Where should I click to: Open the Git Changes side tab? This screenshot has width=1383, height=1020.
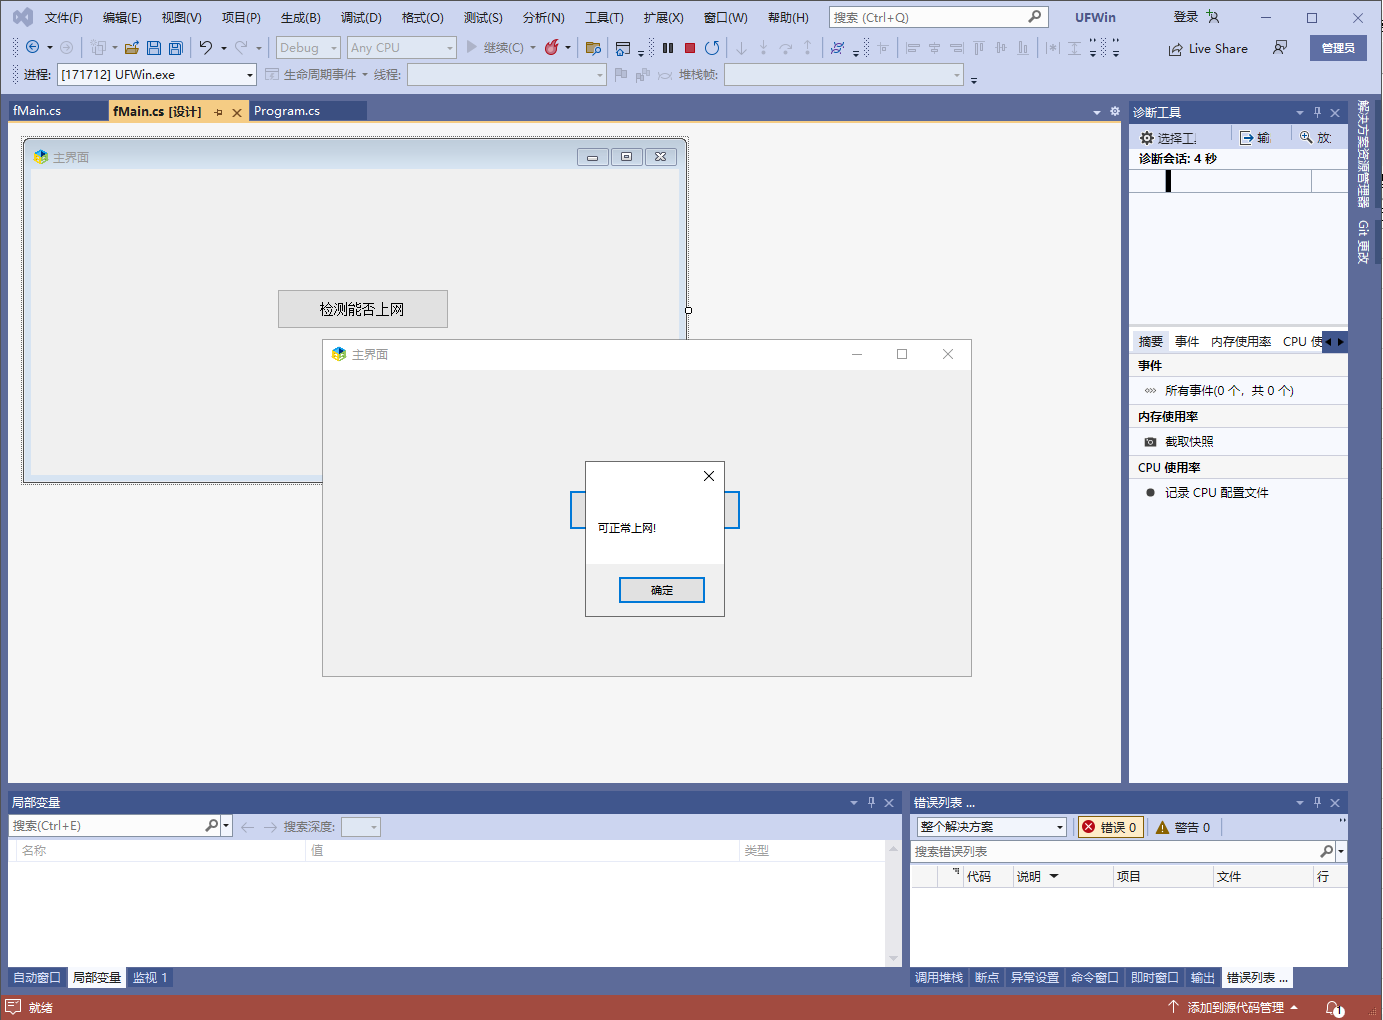click(1363, 242)
